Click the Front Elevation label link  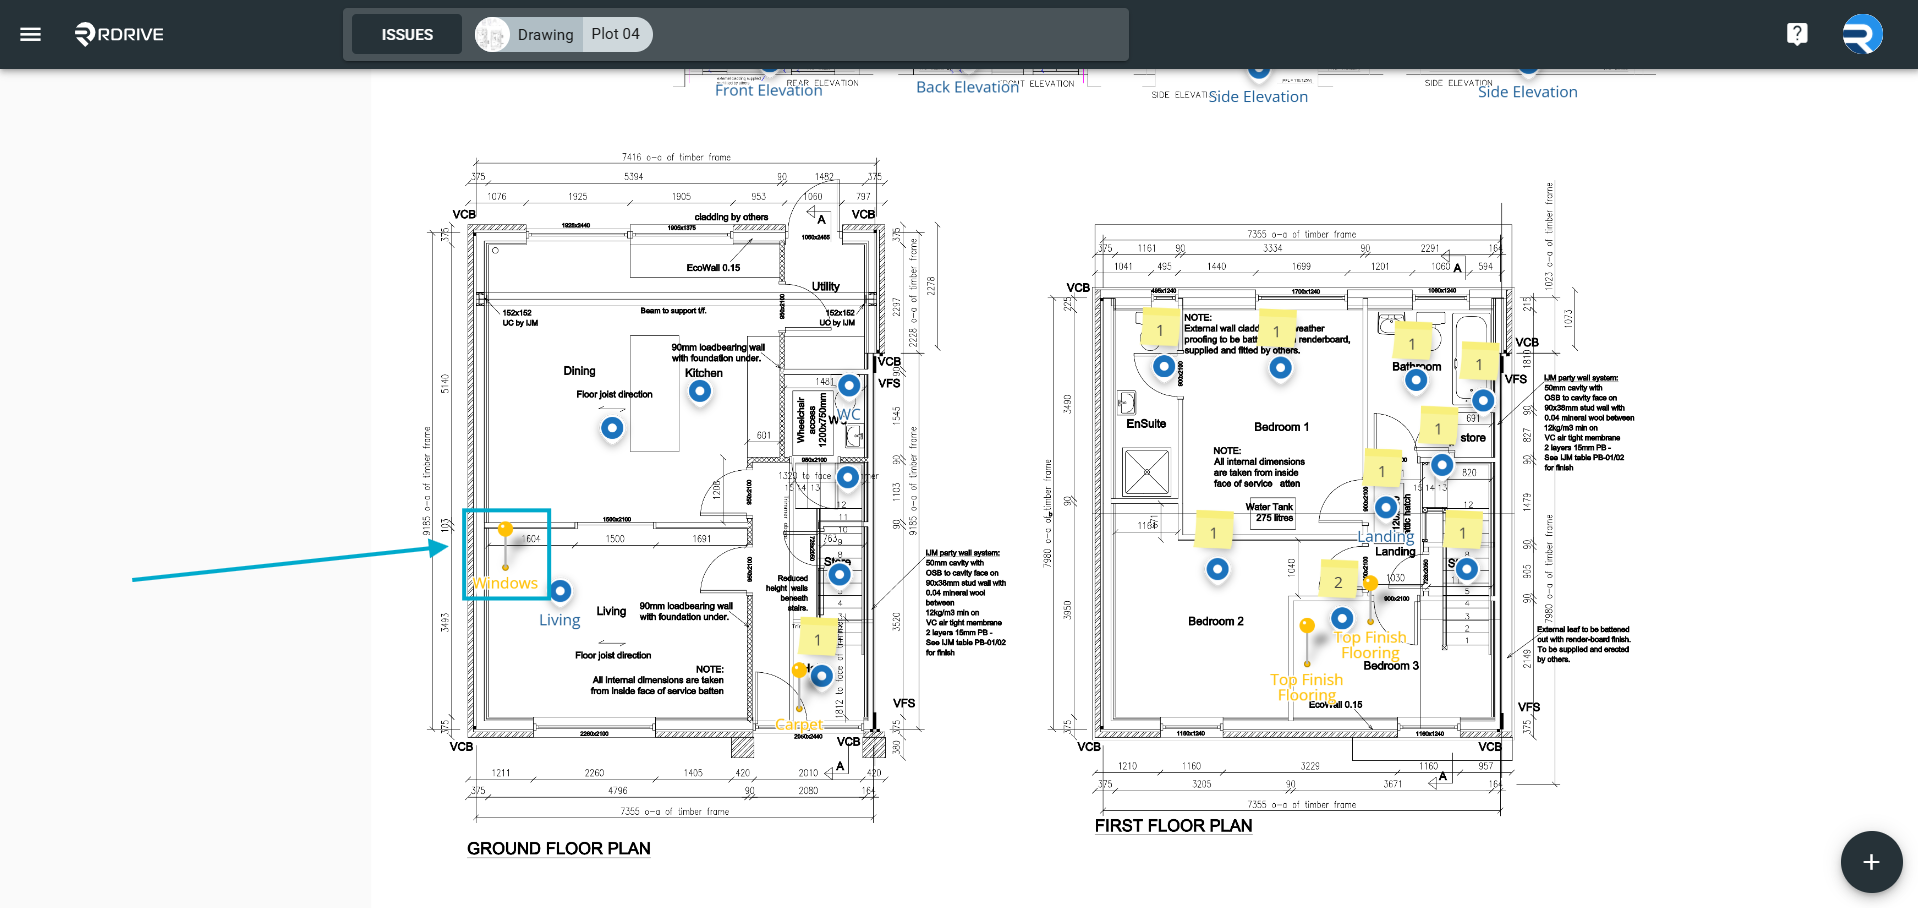pyautogui.click(x=768, y=90)
